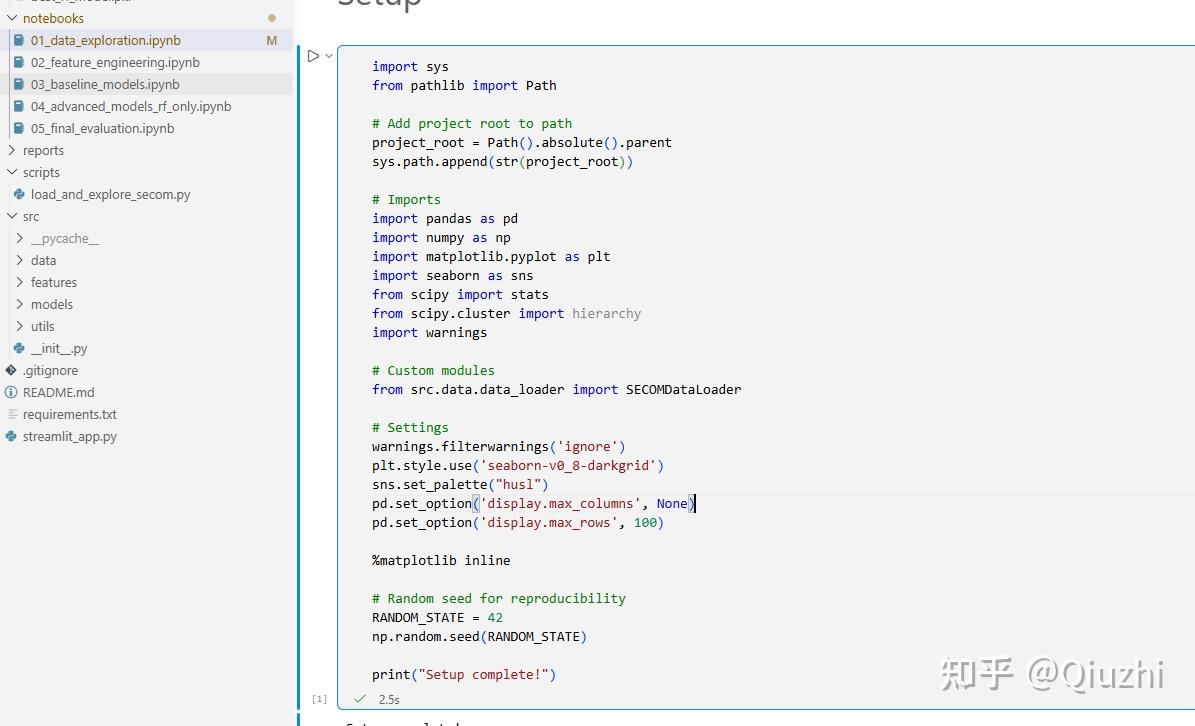Viewport: 1195px width, 726px height.
Task: Click the Python icon beside streamlit_app.py
Action: [11, 437]
